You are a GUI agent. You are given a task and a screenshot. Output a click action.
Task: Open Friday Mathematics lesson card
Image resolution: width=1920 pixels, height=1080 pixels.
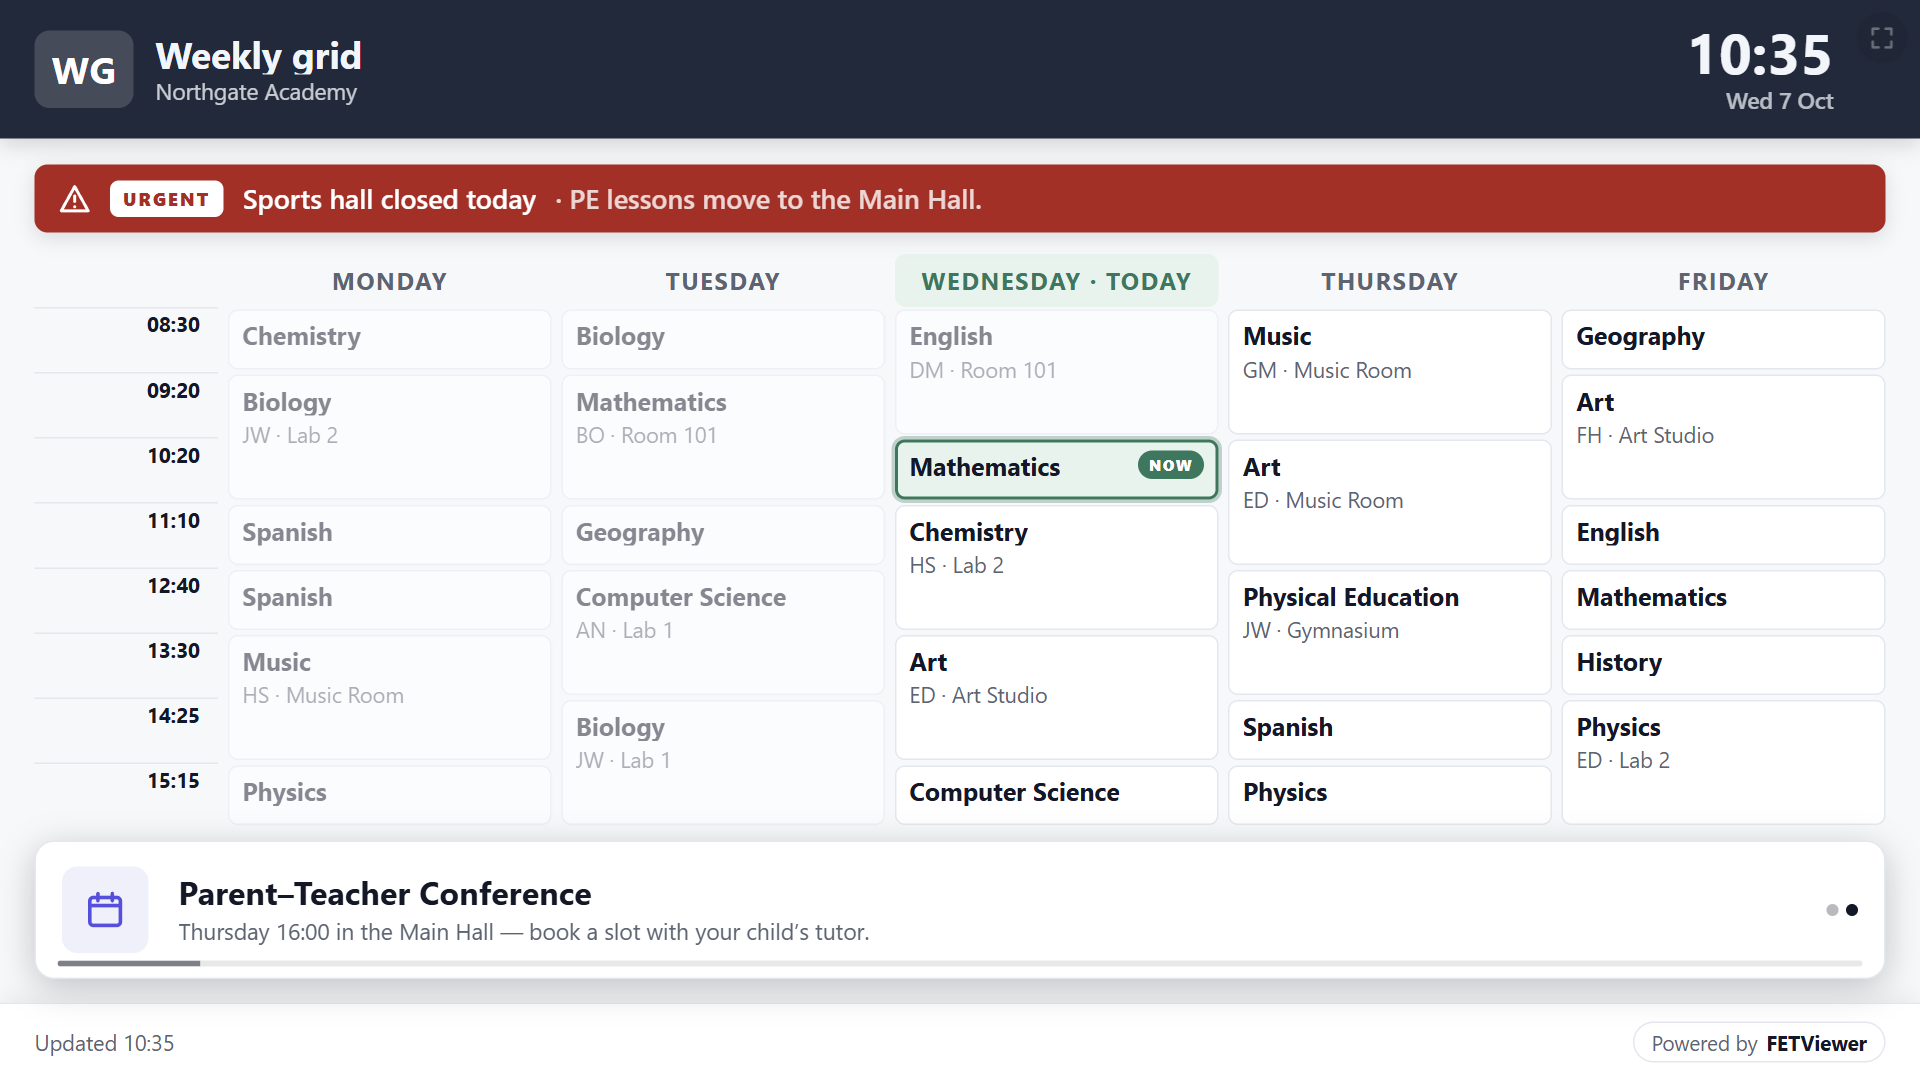click(x=1723, y=599)
